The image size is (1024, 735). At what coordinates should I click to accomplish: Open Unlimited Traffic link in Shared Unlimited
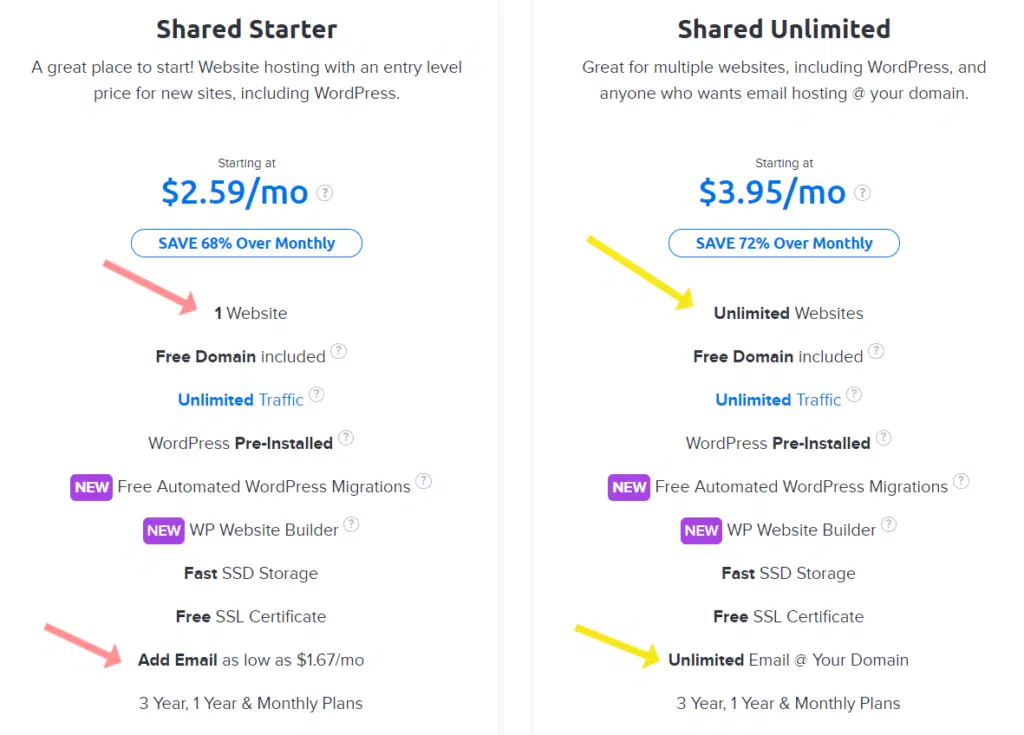coord(778,400)
